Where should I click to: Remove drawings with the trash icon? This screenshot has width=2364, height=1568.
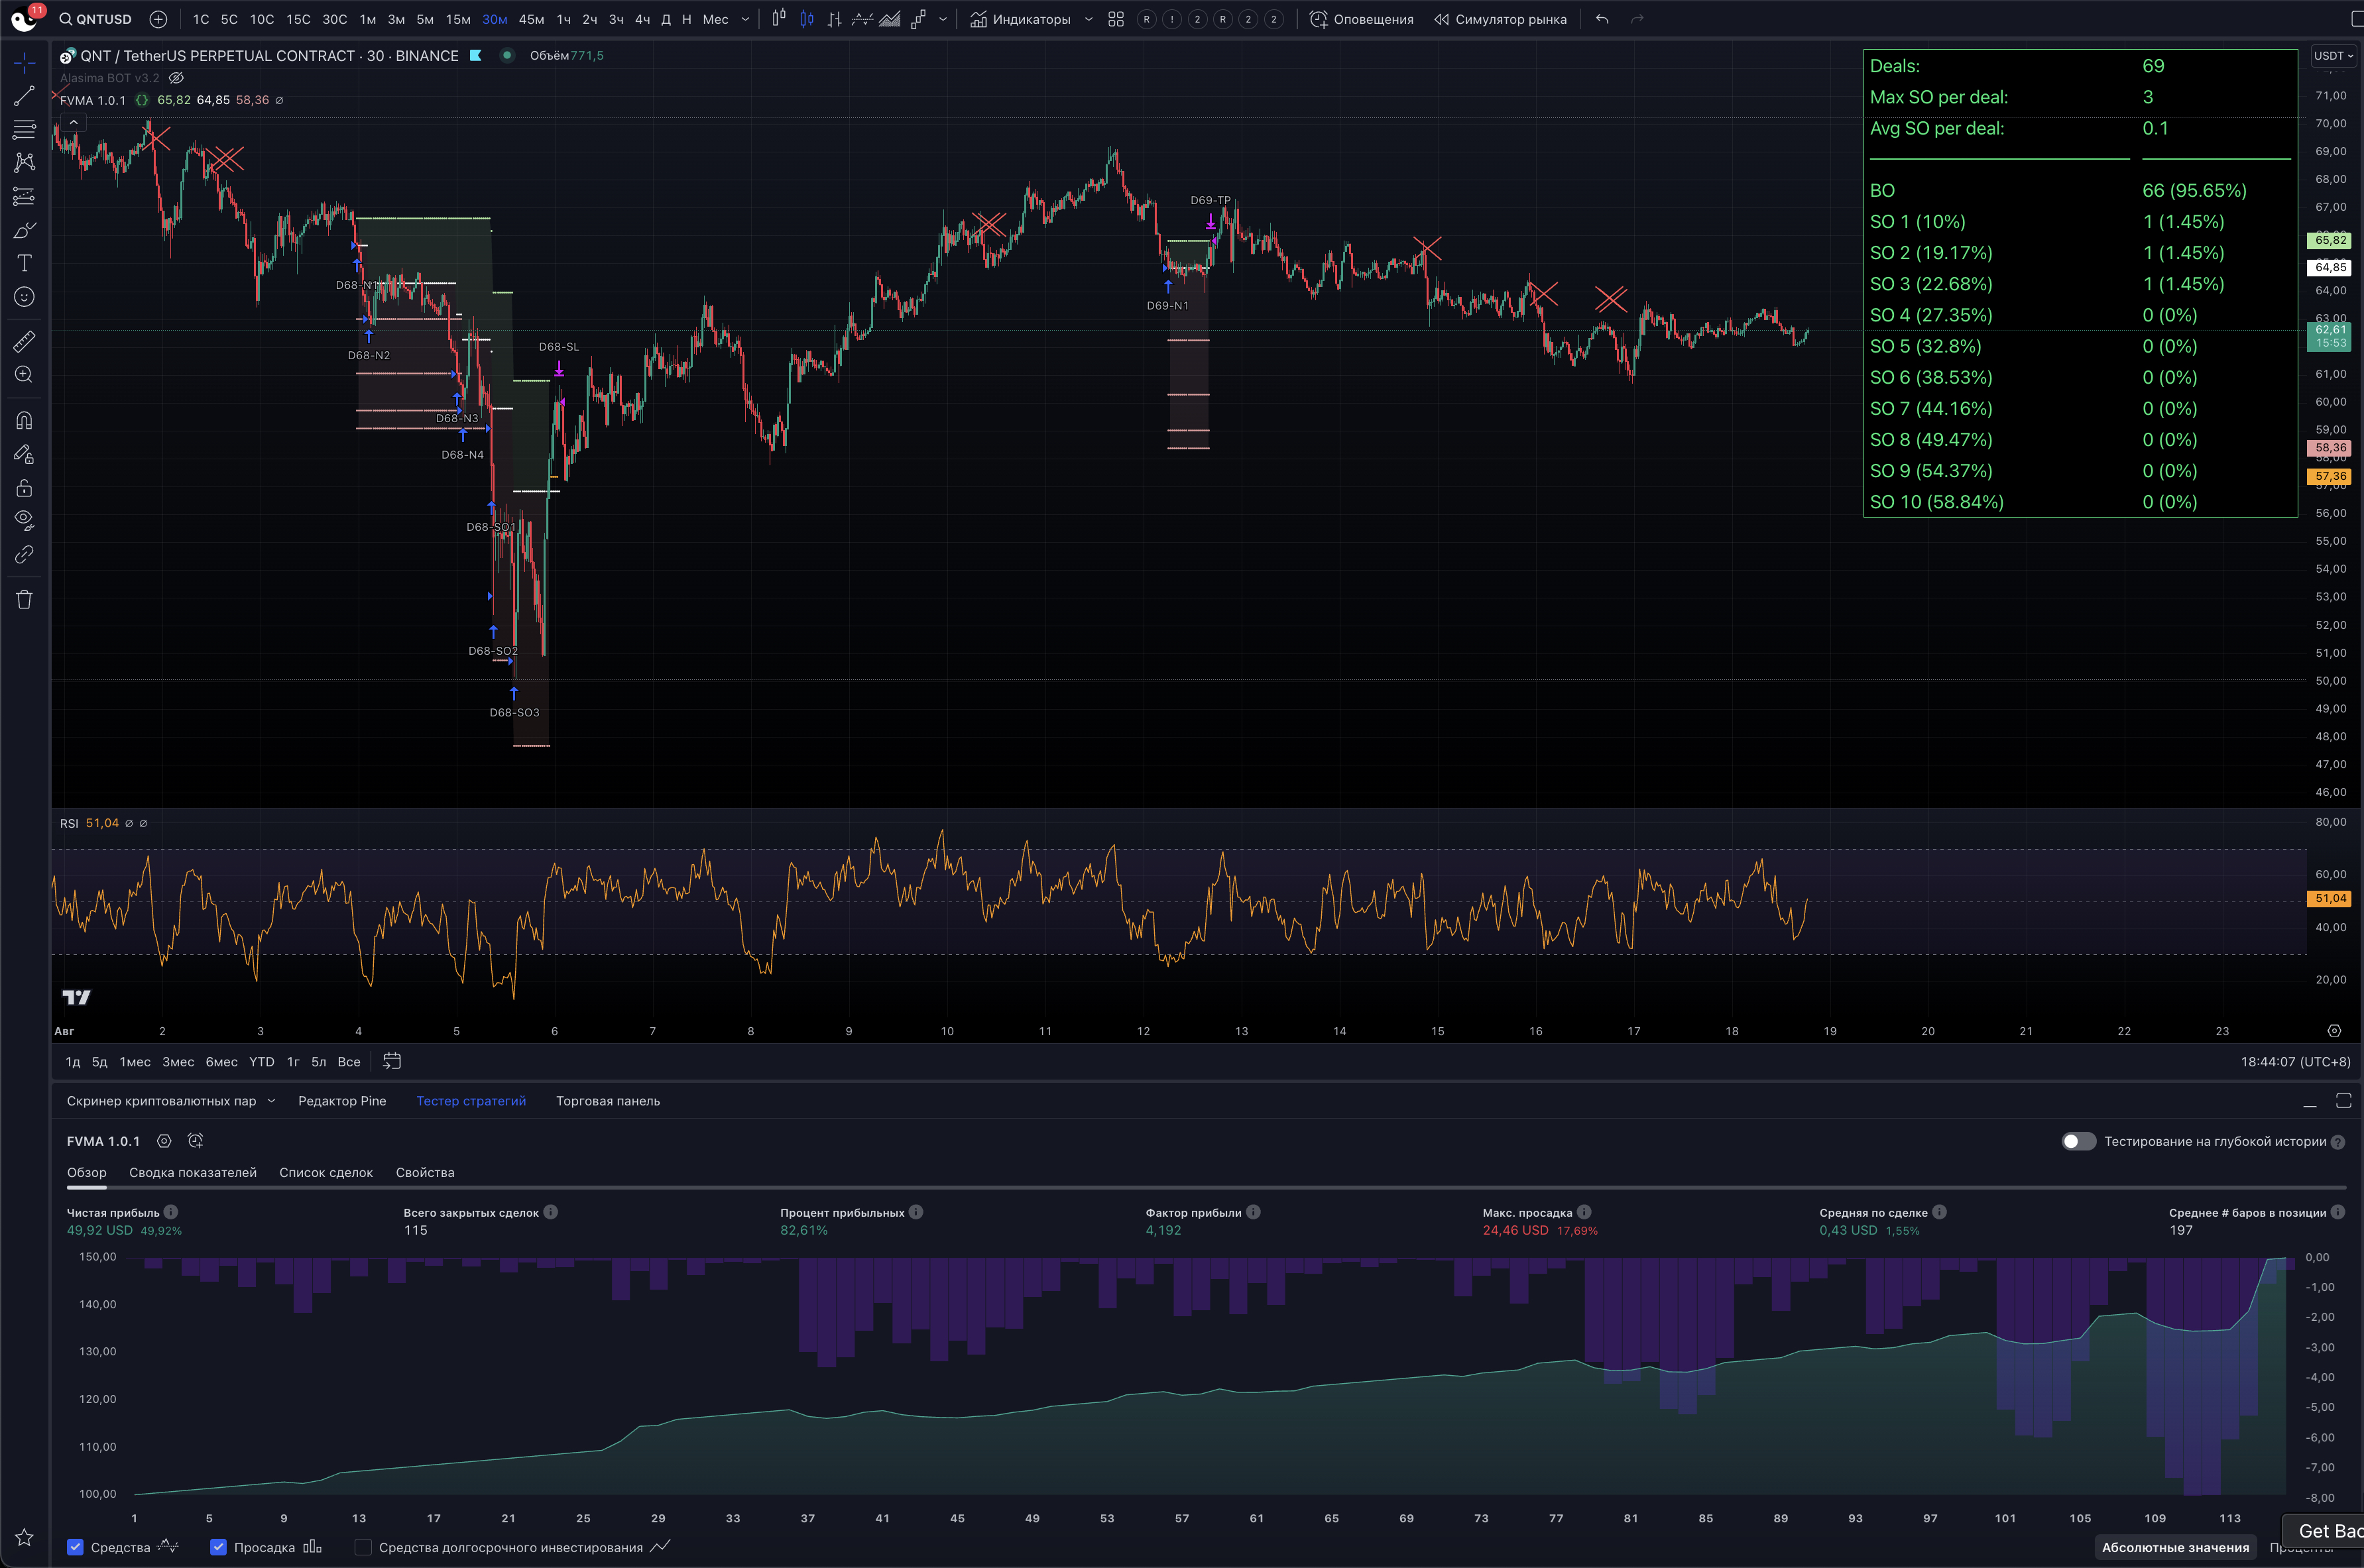(x=24, y=599)
